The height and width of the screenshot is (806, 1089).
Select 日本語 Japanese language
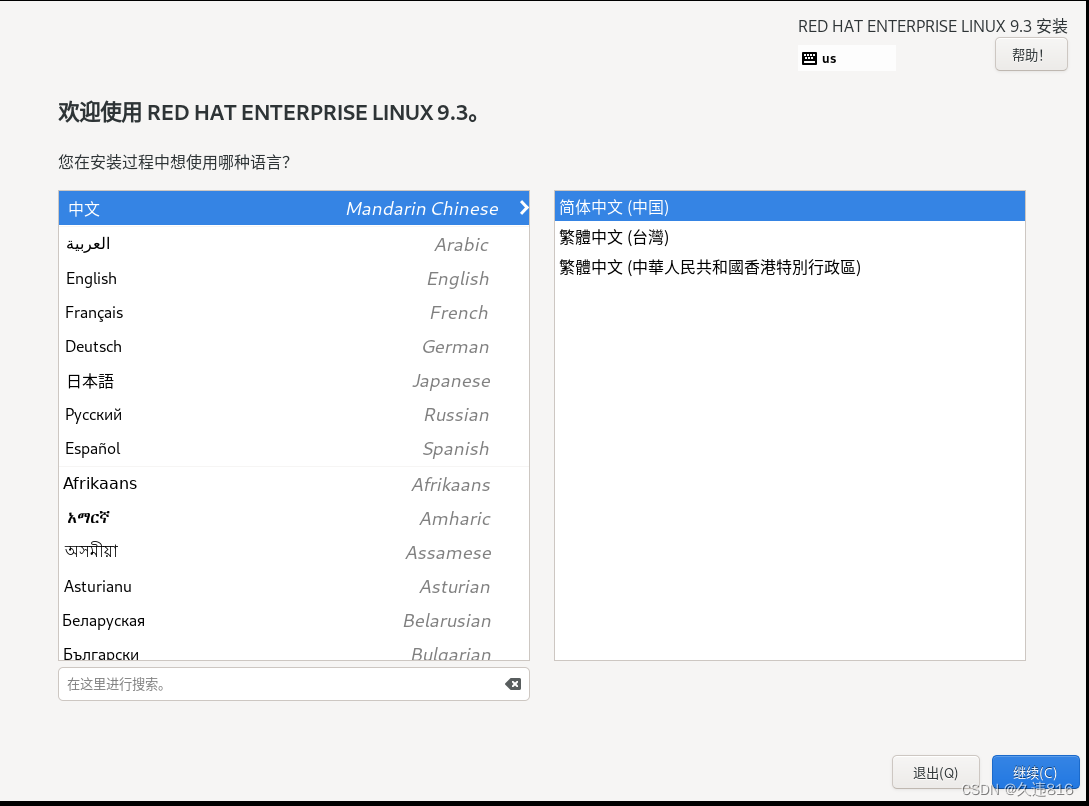coord(294,380)
